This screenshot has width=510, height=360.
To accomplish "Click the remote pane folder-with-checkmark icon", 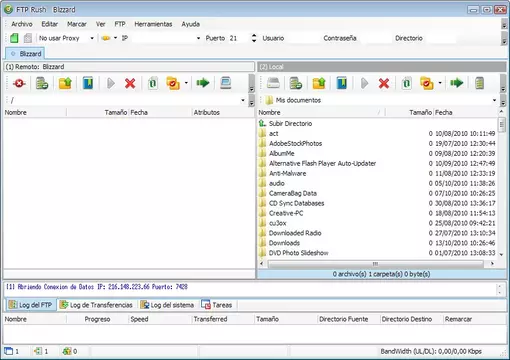I will (173, 83).
